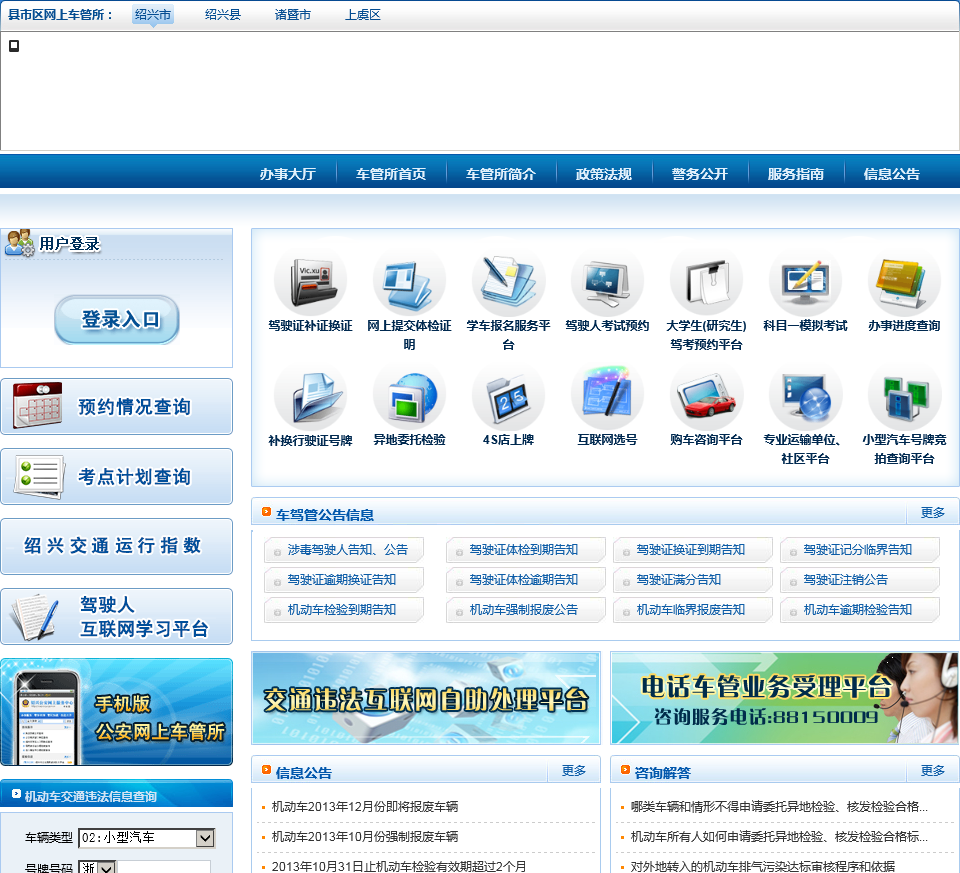Open the 网上提交体检证明 icon
Image resolution: width=960 pixels, height=873 pixels.
[x=409, y=282]
